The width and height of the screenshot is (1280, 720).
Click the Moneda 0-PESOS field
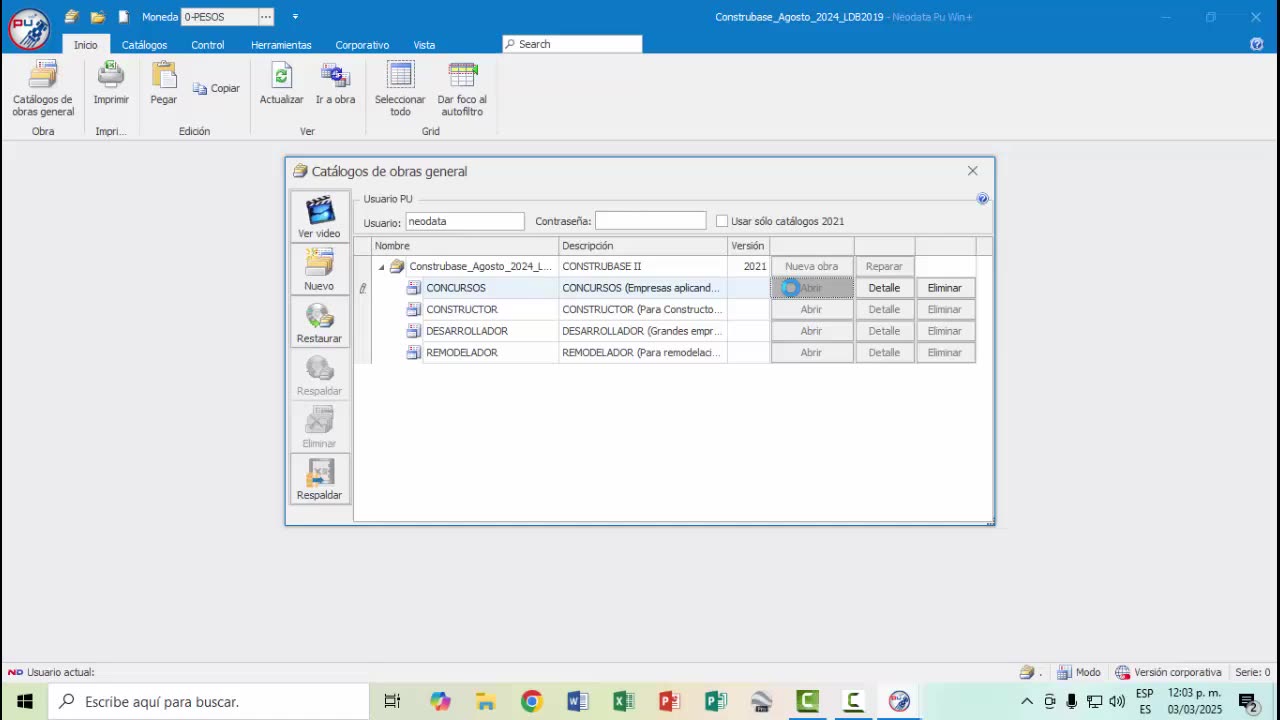219,17
